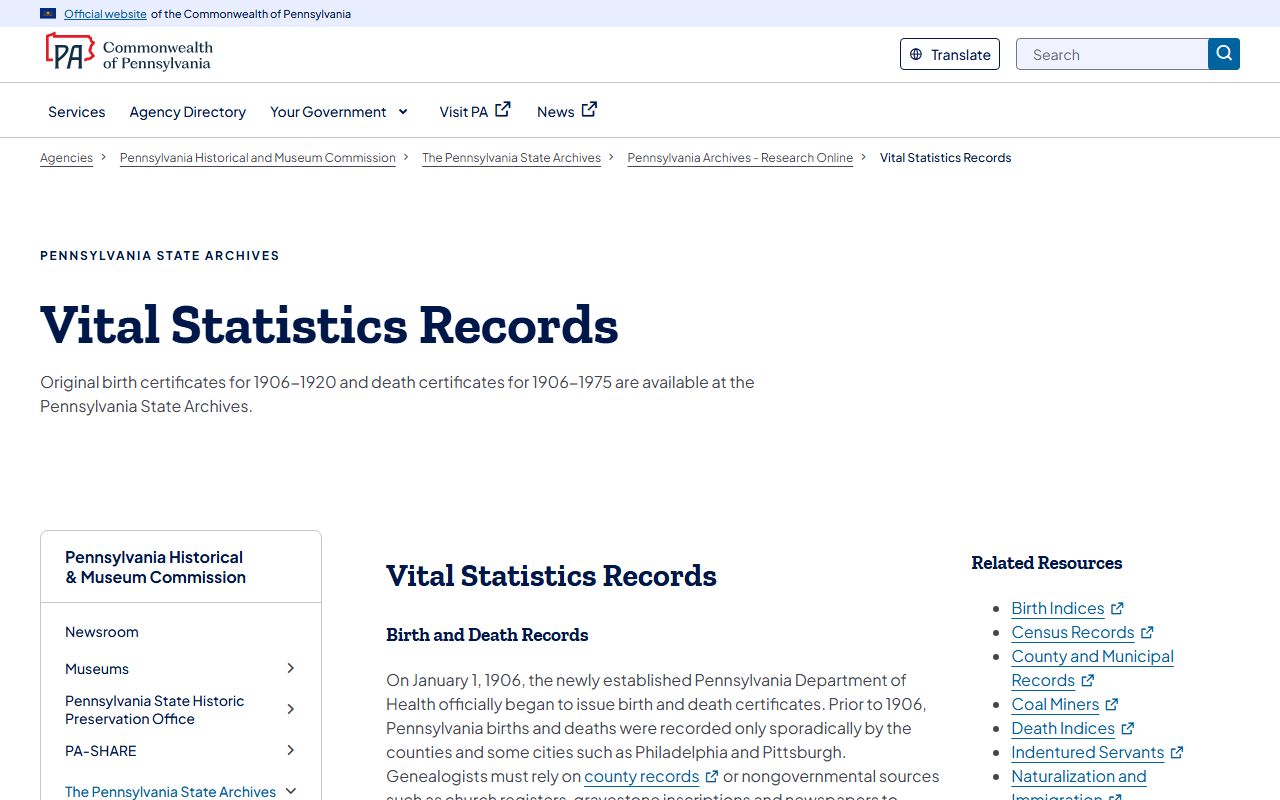Click the Pennsylvania flag icon in top banner
Image resolution: width=1280 pixels, height=800 pixels.
[x=48, y=14]
